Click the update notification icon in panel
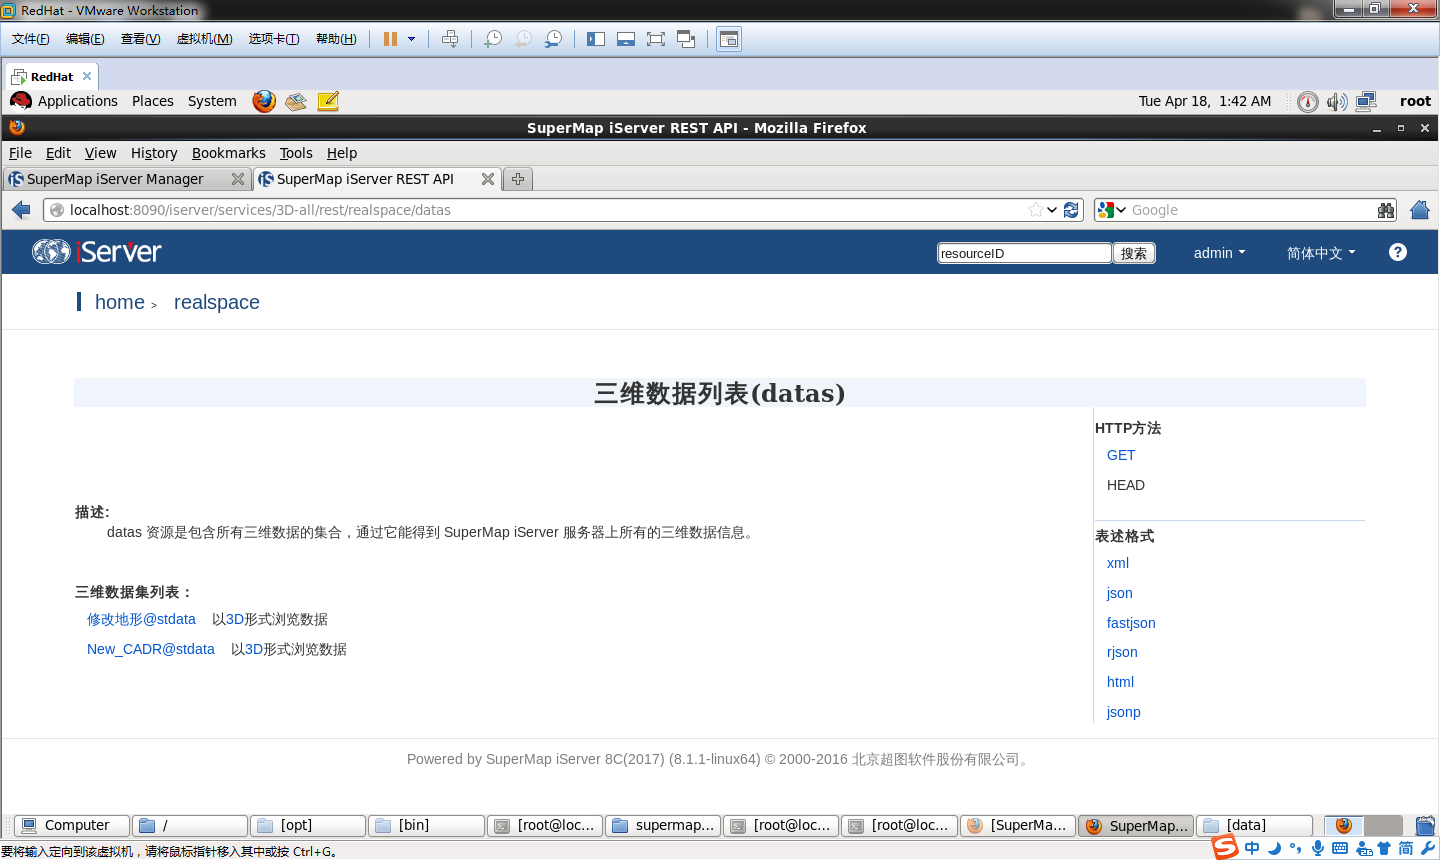 (1307, 101)
